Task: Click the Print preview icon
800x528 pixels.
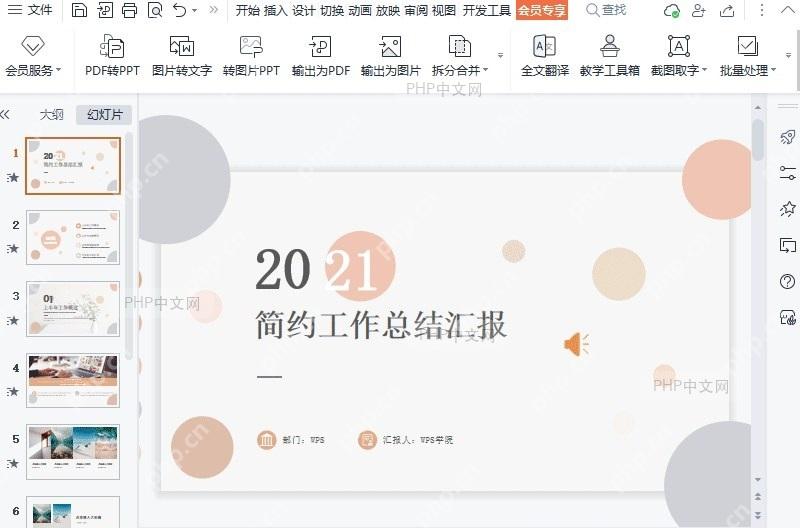Action: [x=155, y=10]
